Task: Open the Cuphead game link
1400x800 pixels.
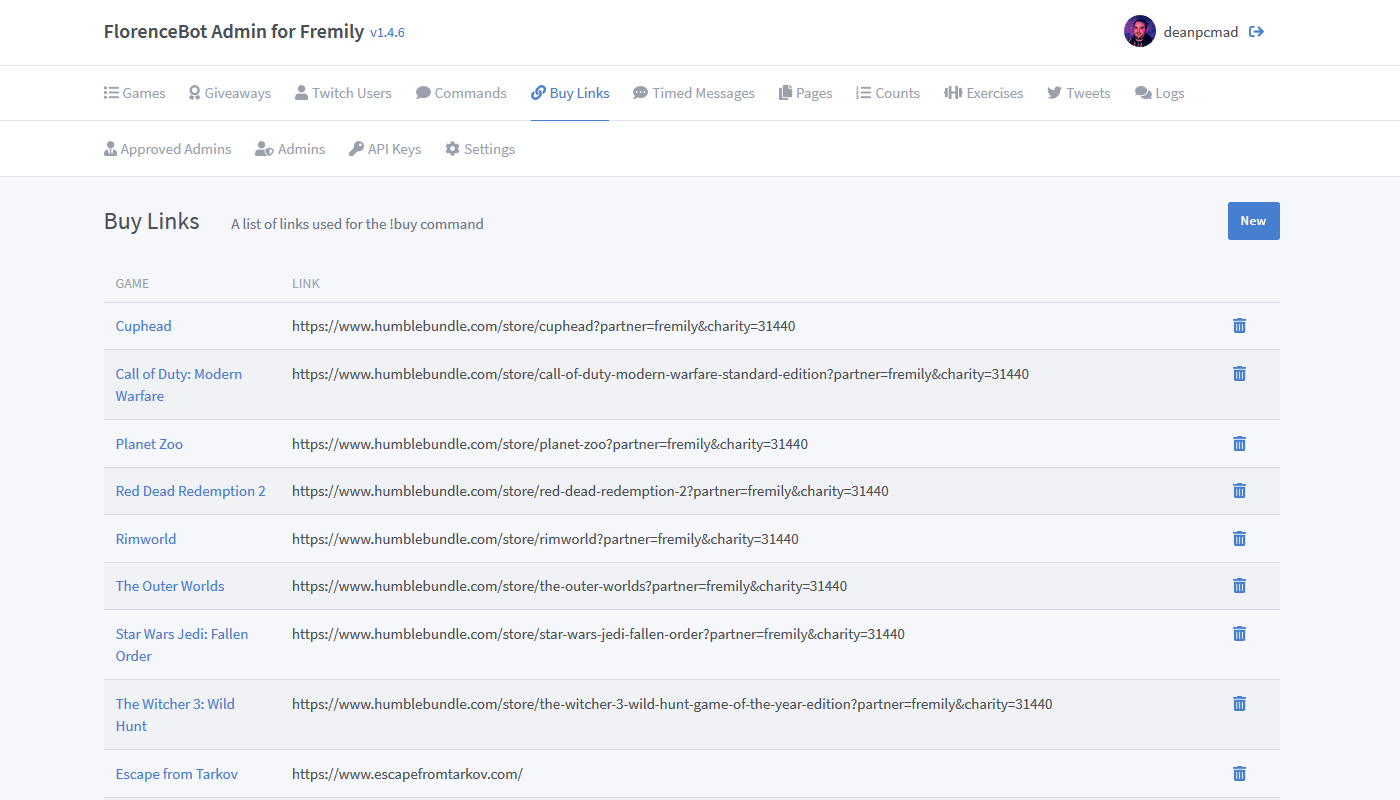Action: [144, 326]
